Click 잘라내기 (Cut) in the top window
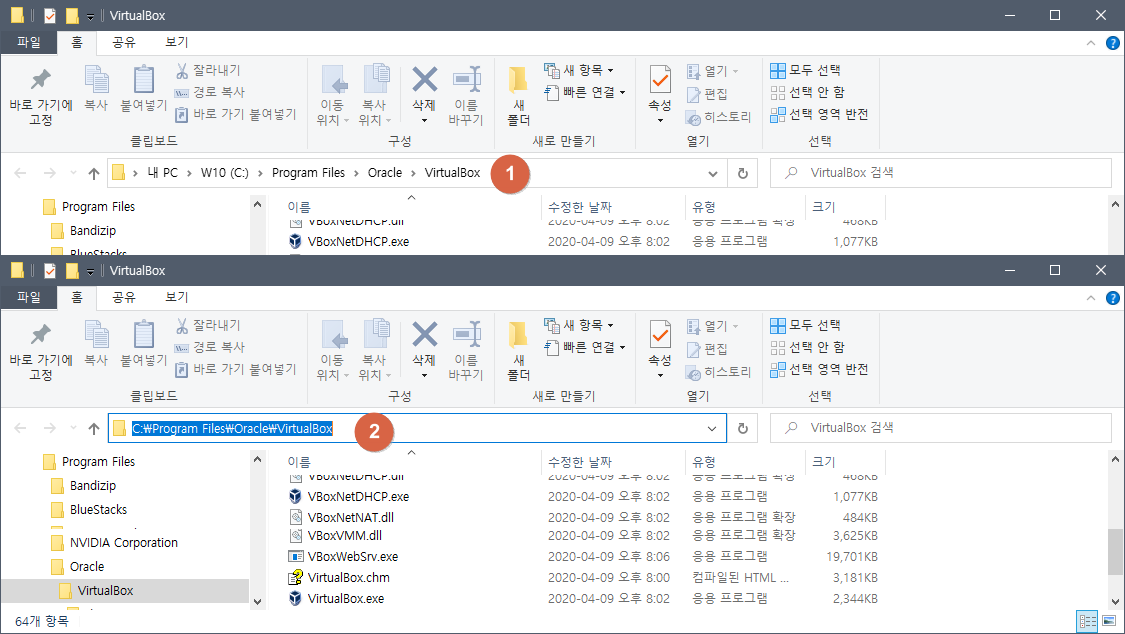1125x634 pixels. 208,70
